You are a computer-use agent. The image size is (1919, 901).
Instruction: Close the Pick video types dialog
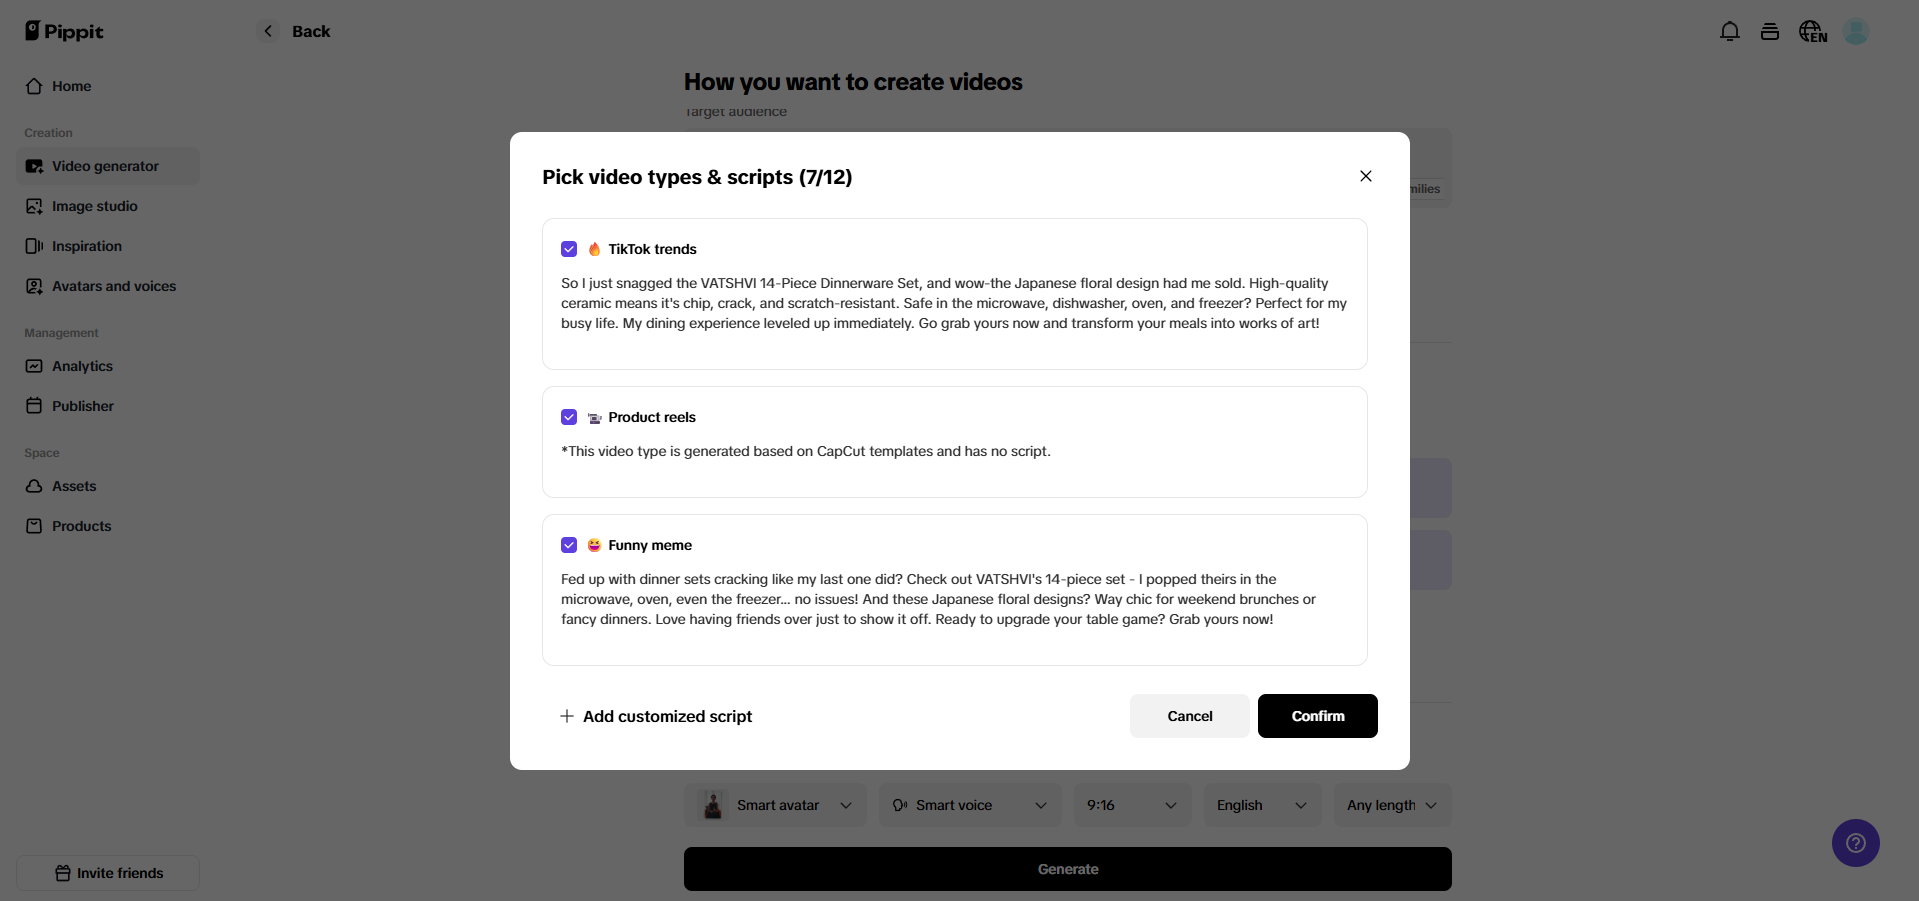1365,176
